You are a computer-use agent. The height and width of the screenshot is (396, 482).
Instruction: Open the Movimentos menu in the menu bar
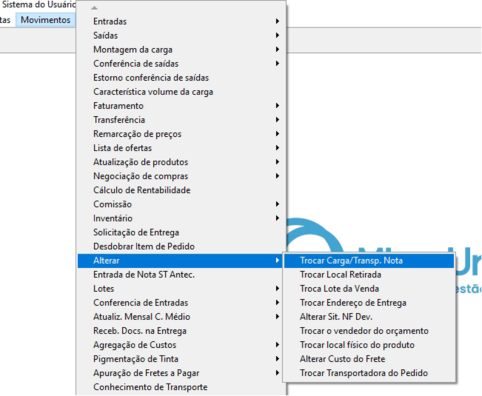pos(45,20)
